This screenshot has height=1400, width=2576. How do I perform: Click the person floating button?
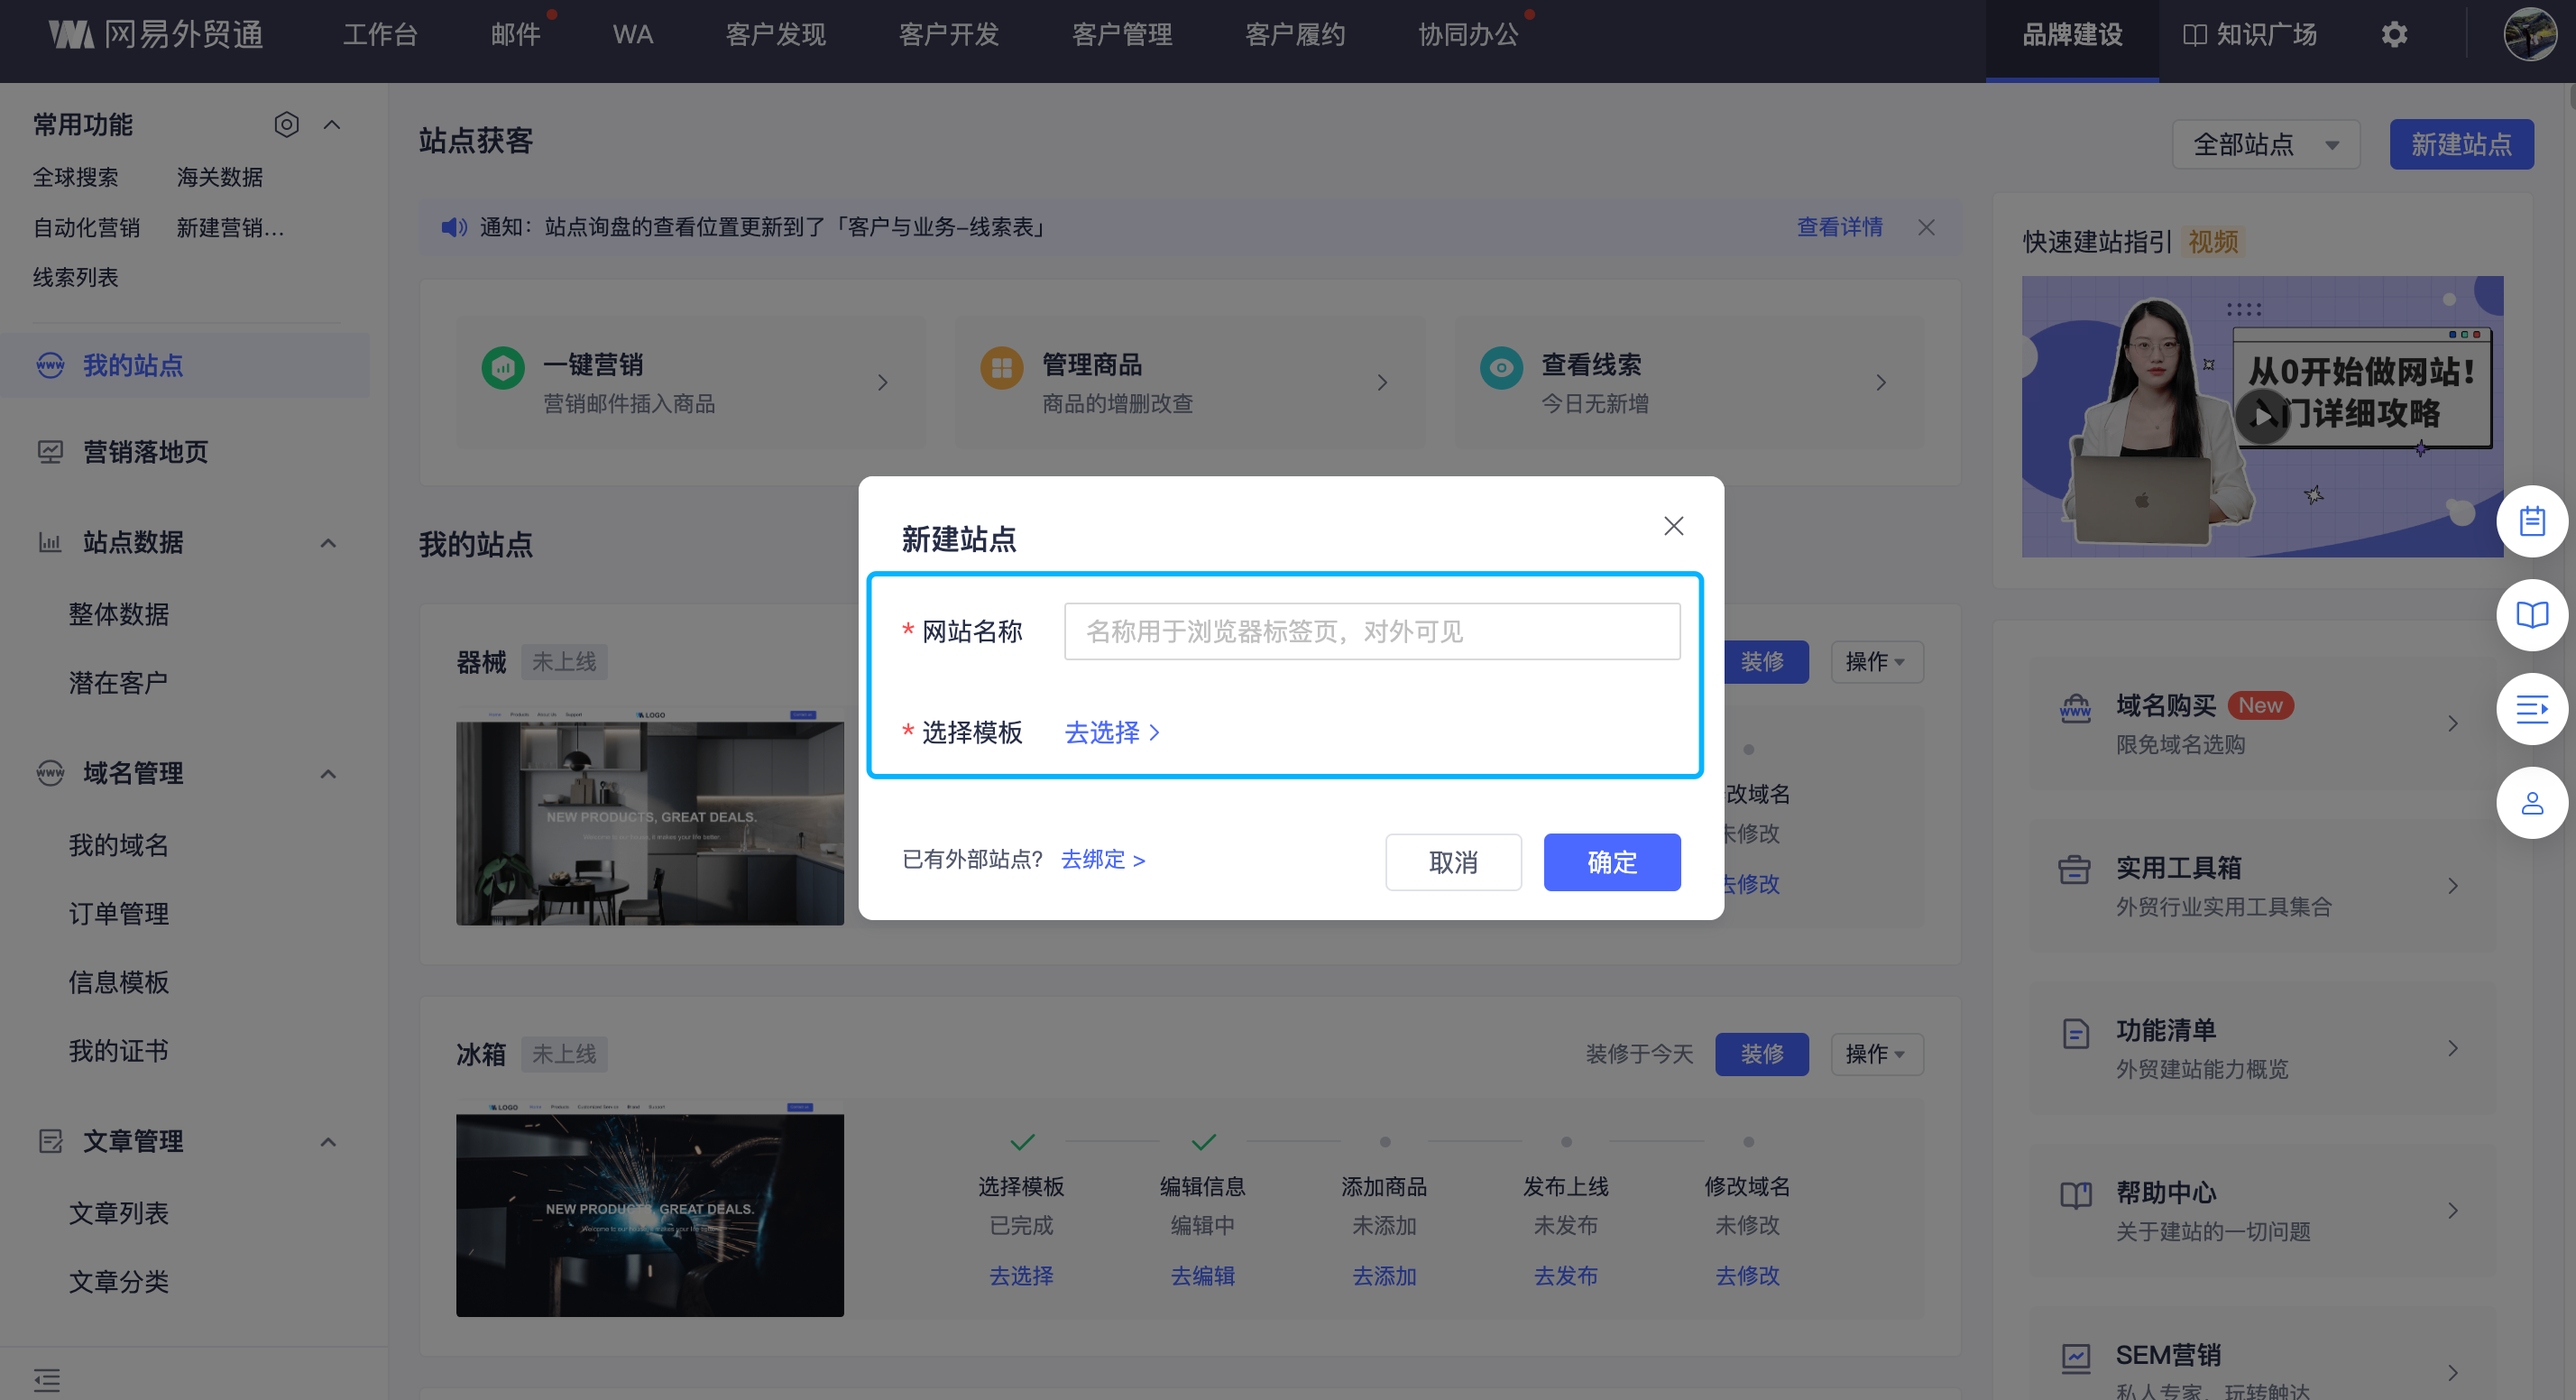[x=2531, y=803]
